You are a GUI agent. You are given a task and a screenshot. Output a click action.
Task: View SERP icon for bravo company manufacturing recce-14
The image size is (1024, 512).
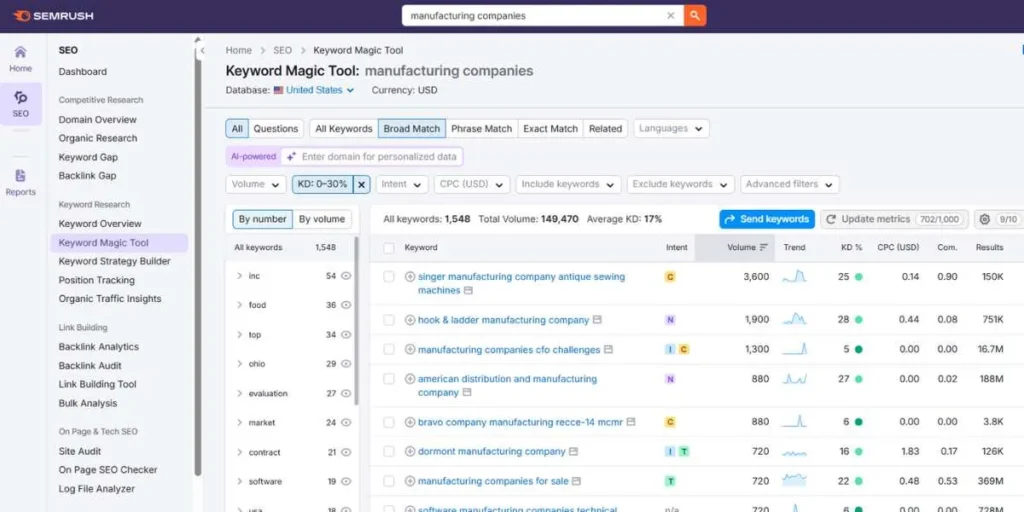click(x=631, y=422)
